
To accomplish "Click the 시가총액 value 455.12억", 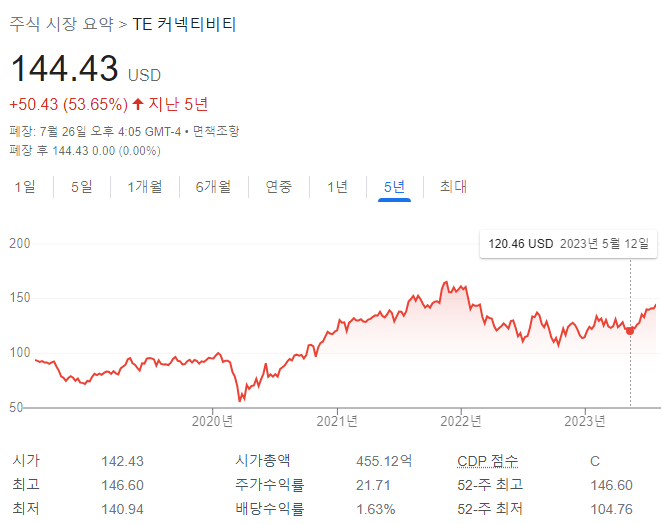I will pyautogui.click(x=384, y=461).
